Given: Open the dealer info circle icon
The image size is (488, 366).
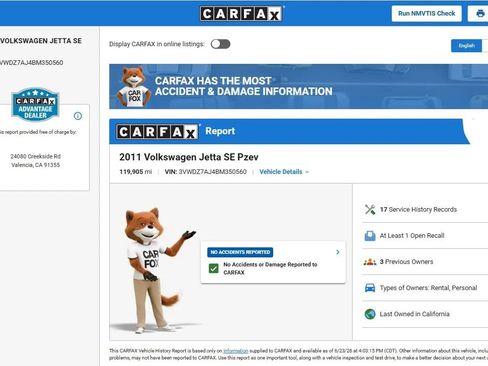Looking at the screenshot, I should tap(78, 116).
